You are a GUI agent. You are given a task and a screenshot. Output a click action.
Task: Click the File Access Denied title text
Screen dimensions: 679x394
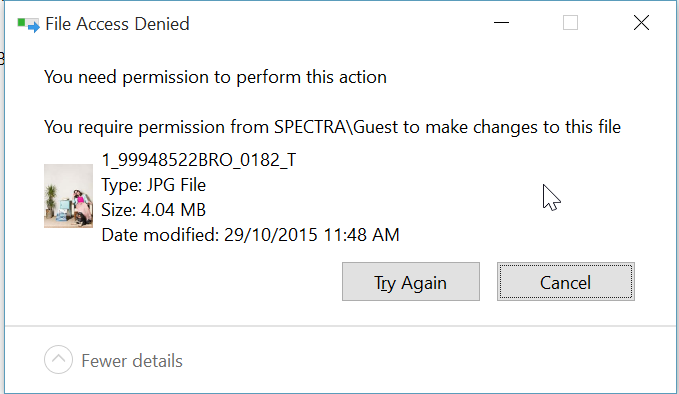pyautogui.click(x=117, y=24)
